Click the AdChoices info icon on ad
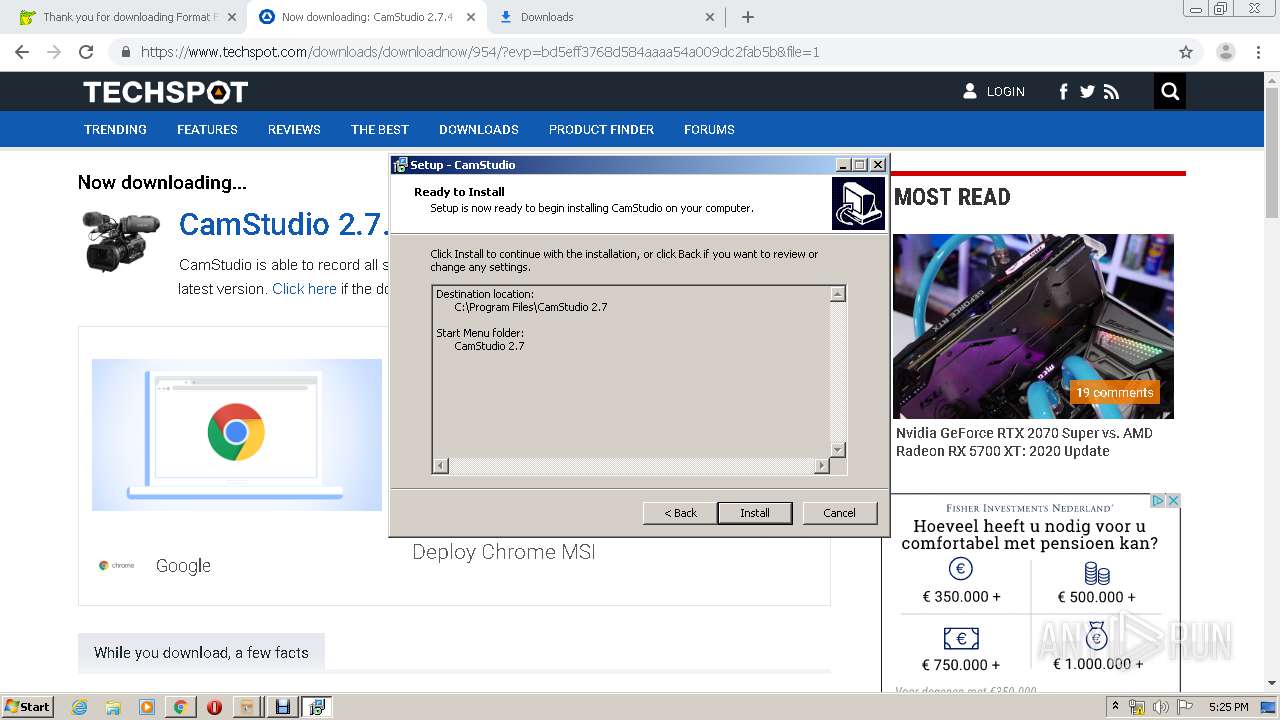Screen dimensions: 1280x720 click(x=1158, y=500)
